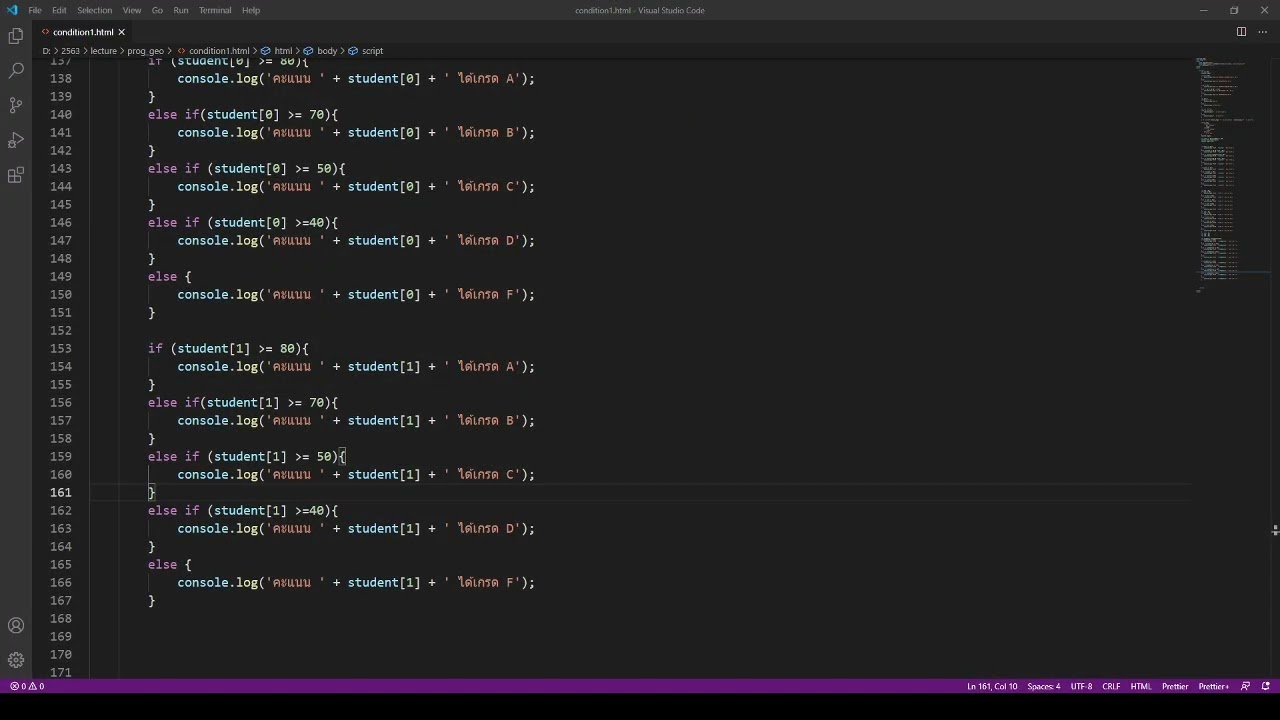The image size is (1280, 720).
Task: Click the closing brace on line 167
Action: coord(152,601)
